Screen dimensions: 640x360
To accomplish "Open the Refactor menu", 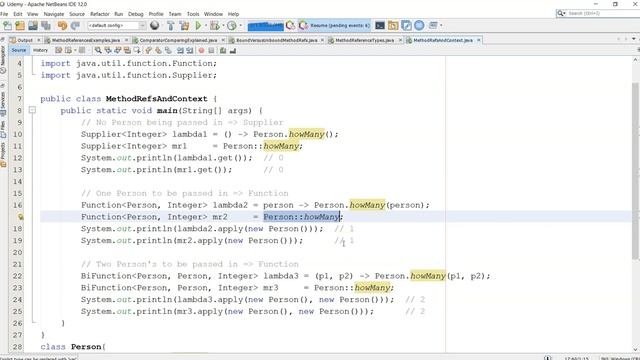I will point(100,14).
